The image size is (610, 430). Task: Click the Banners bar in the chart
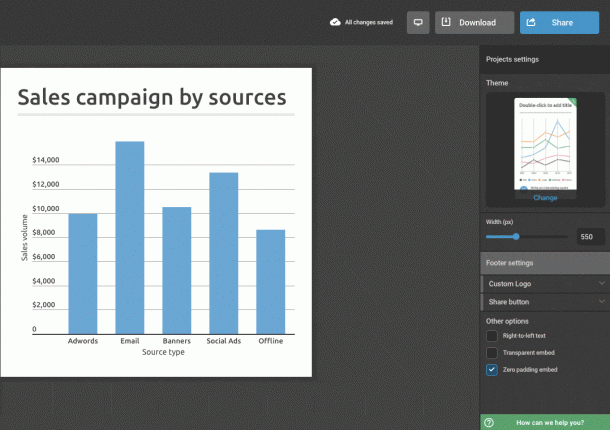(177, 270)
